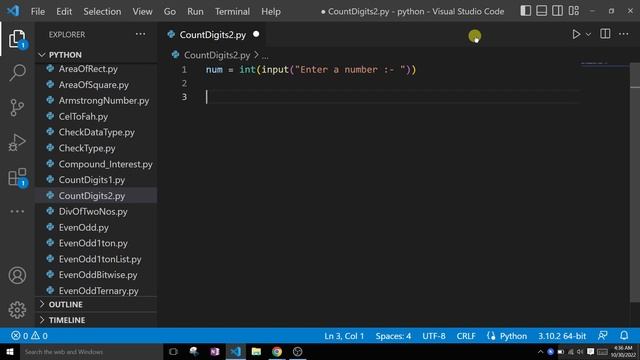Open the Run and Debug view
Screen dimensions: 640x360
click(17, 142)
